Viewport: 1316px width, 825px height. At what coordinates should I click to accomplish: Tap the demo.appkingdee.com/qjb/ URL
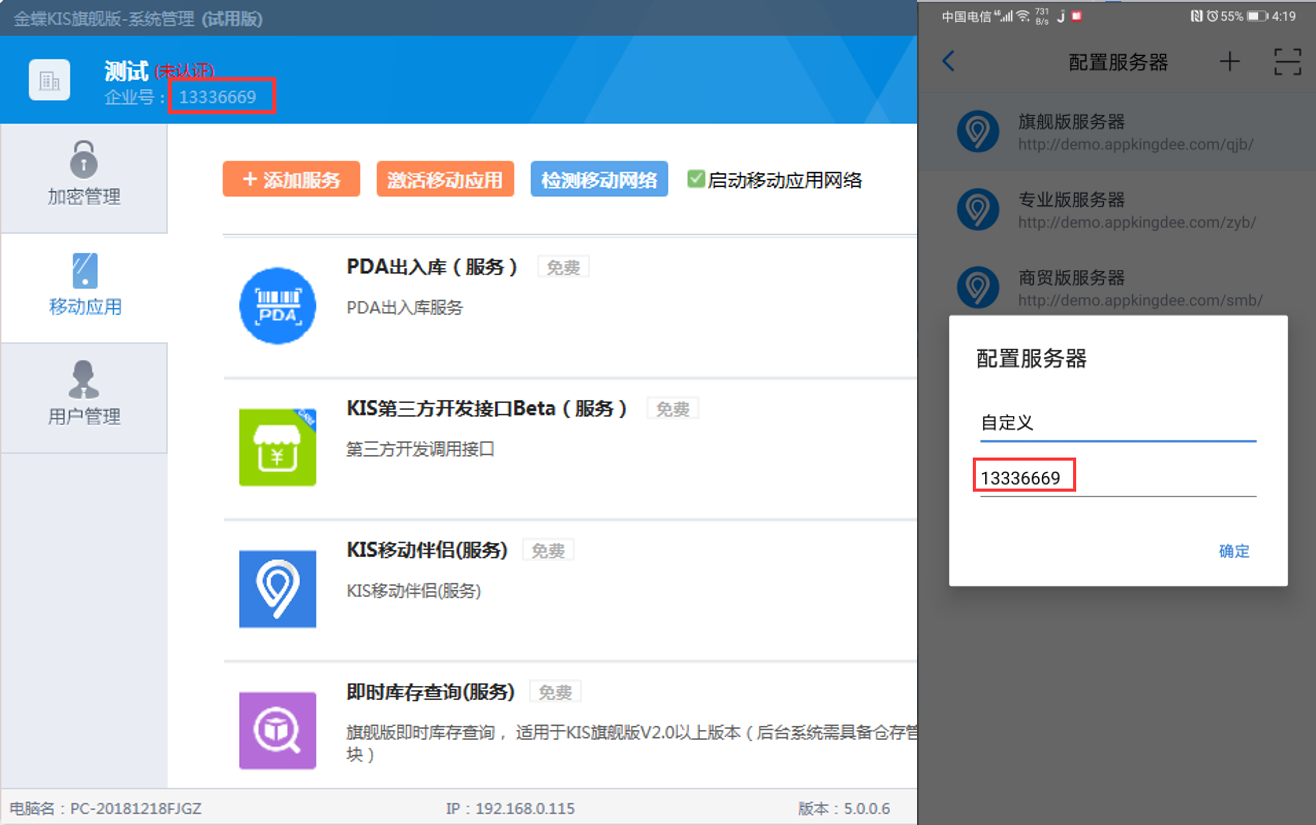[x=1136, y=144]
